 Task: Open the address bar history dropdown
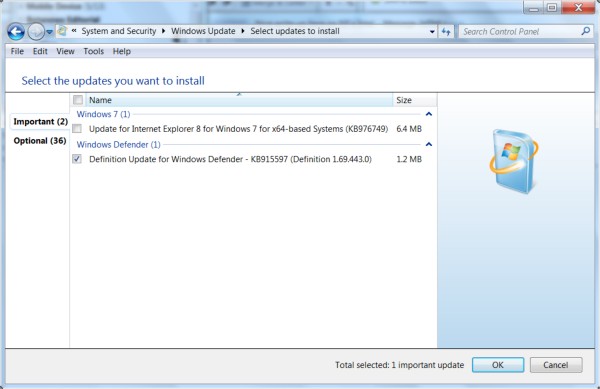click(x=432, y=32)
